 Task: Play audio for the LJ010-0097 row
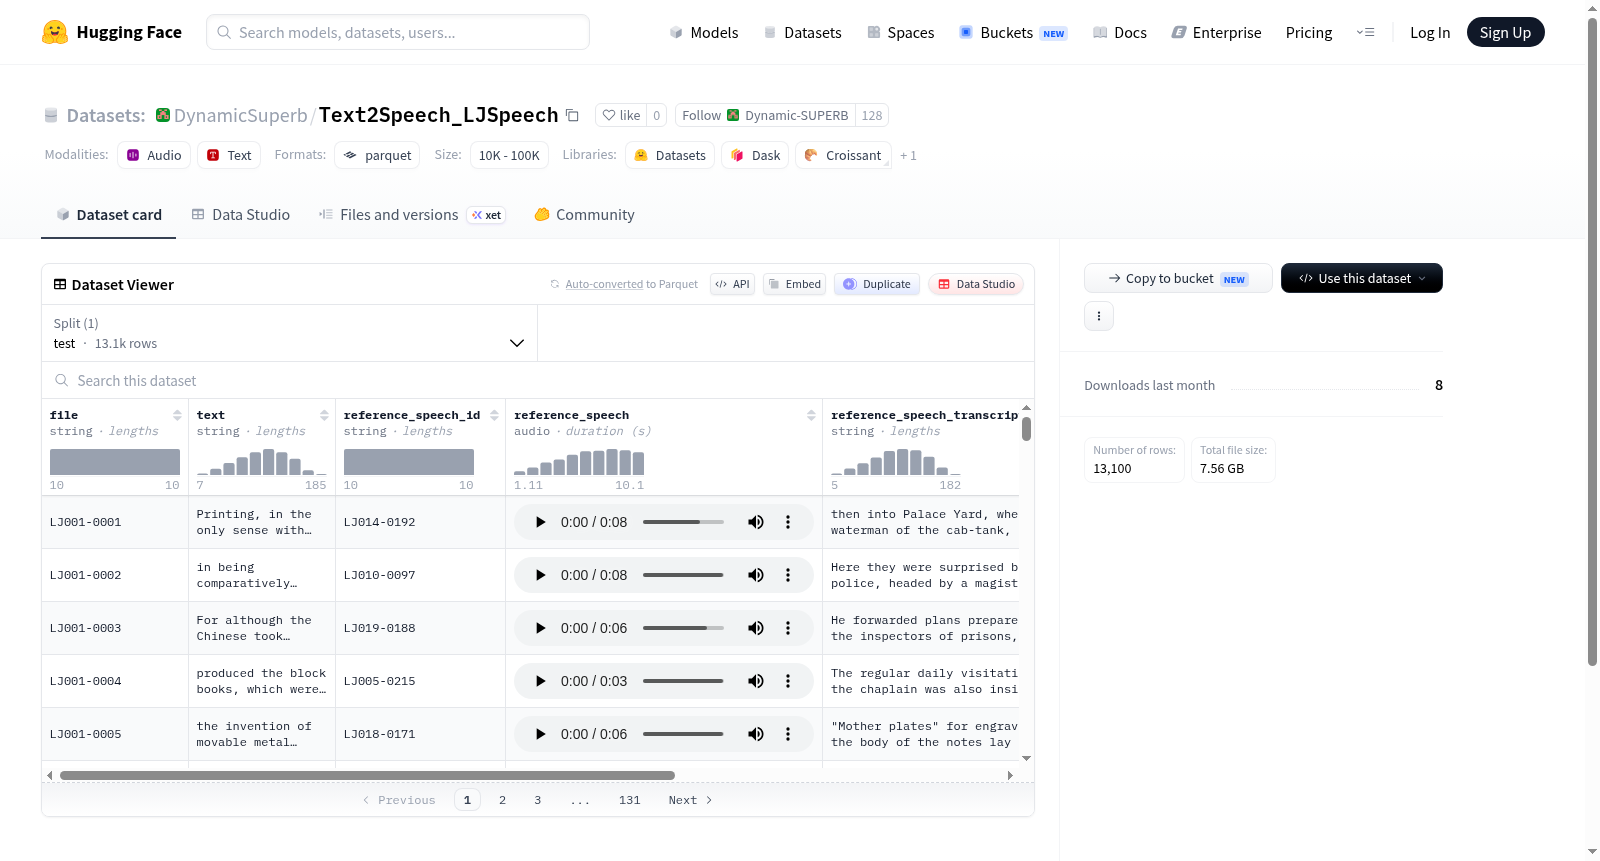pos(540,575)
